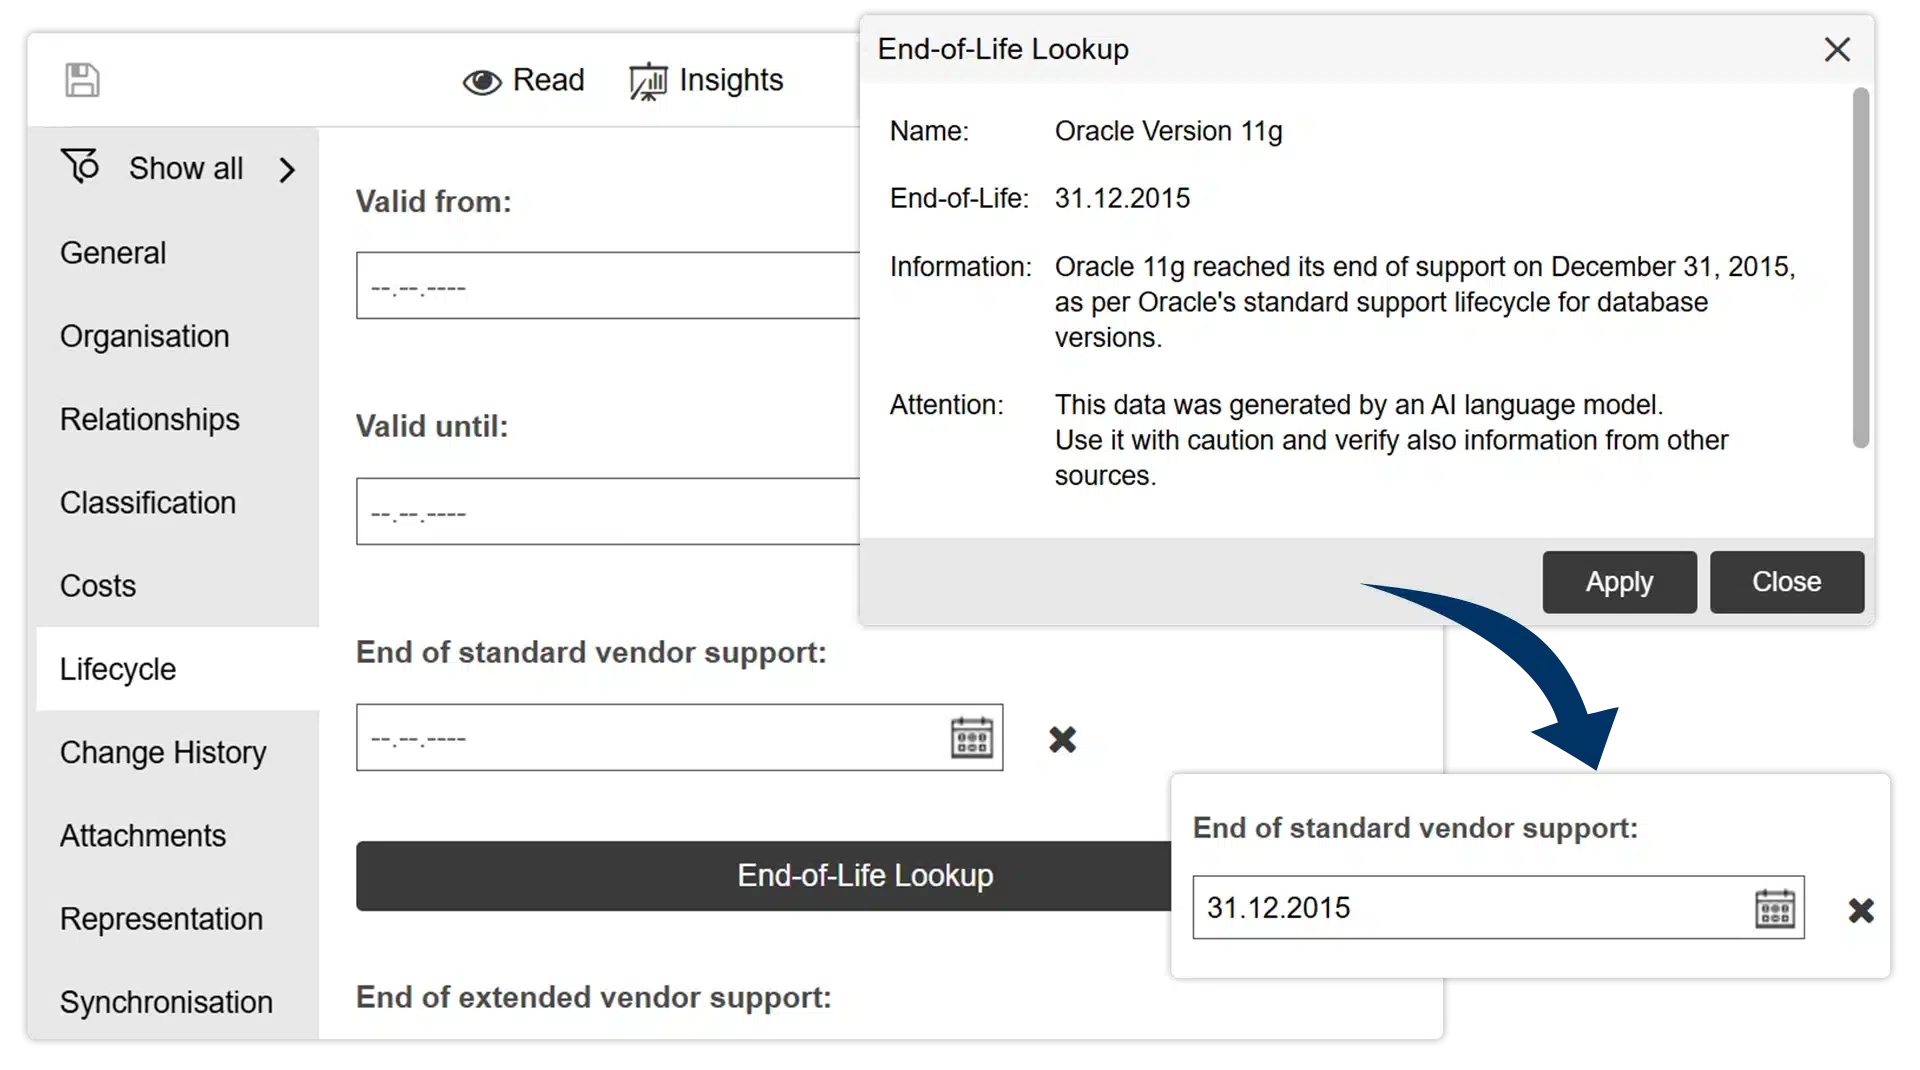Viewport: 1920px width, 1070px height.
Task: Click the save disk icon
Action: click(x=82, y=80)
